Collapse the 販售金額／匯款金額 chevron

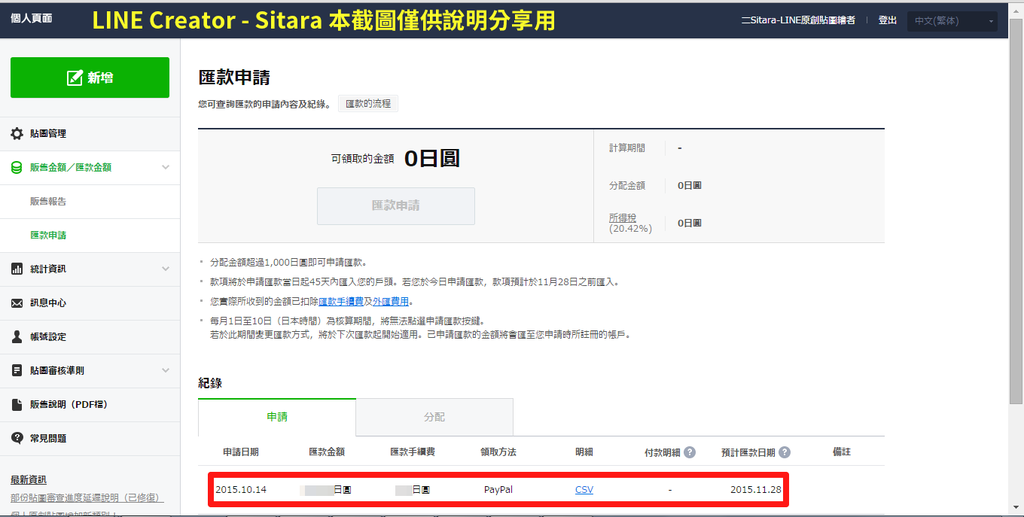(x=165, y=168)
